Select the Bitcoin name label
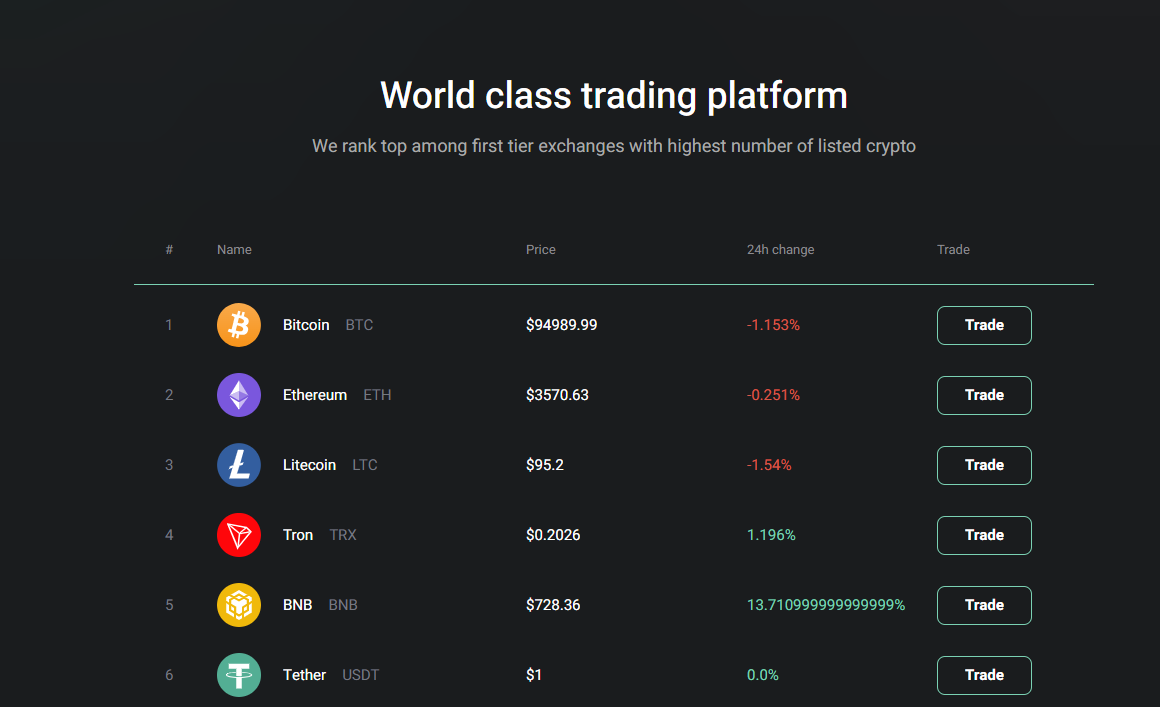Viewport: 1160px width, 707px height. tap(306, 325)
